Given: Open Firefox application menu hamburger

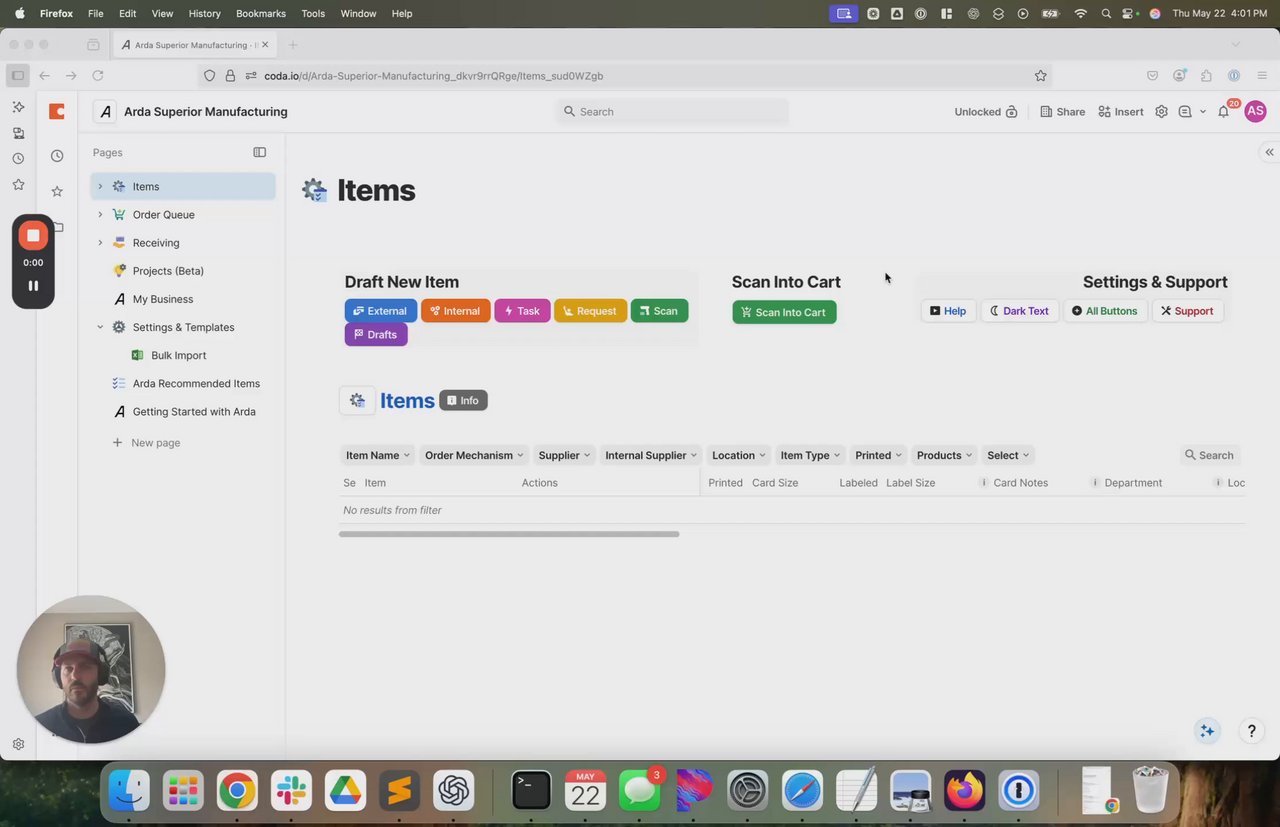Looking at the screenshot, I should [1262, 76].
